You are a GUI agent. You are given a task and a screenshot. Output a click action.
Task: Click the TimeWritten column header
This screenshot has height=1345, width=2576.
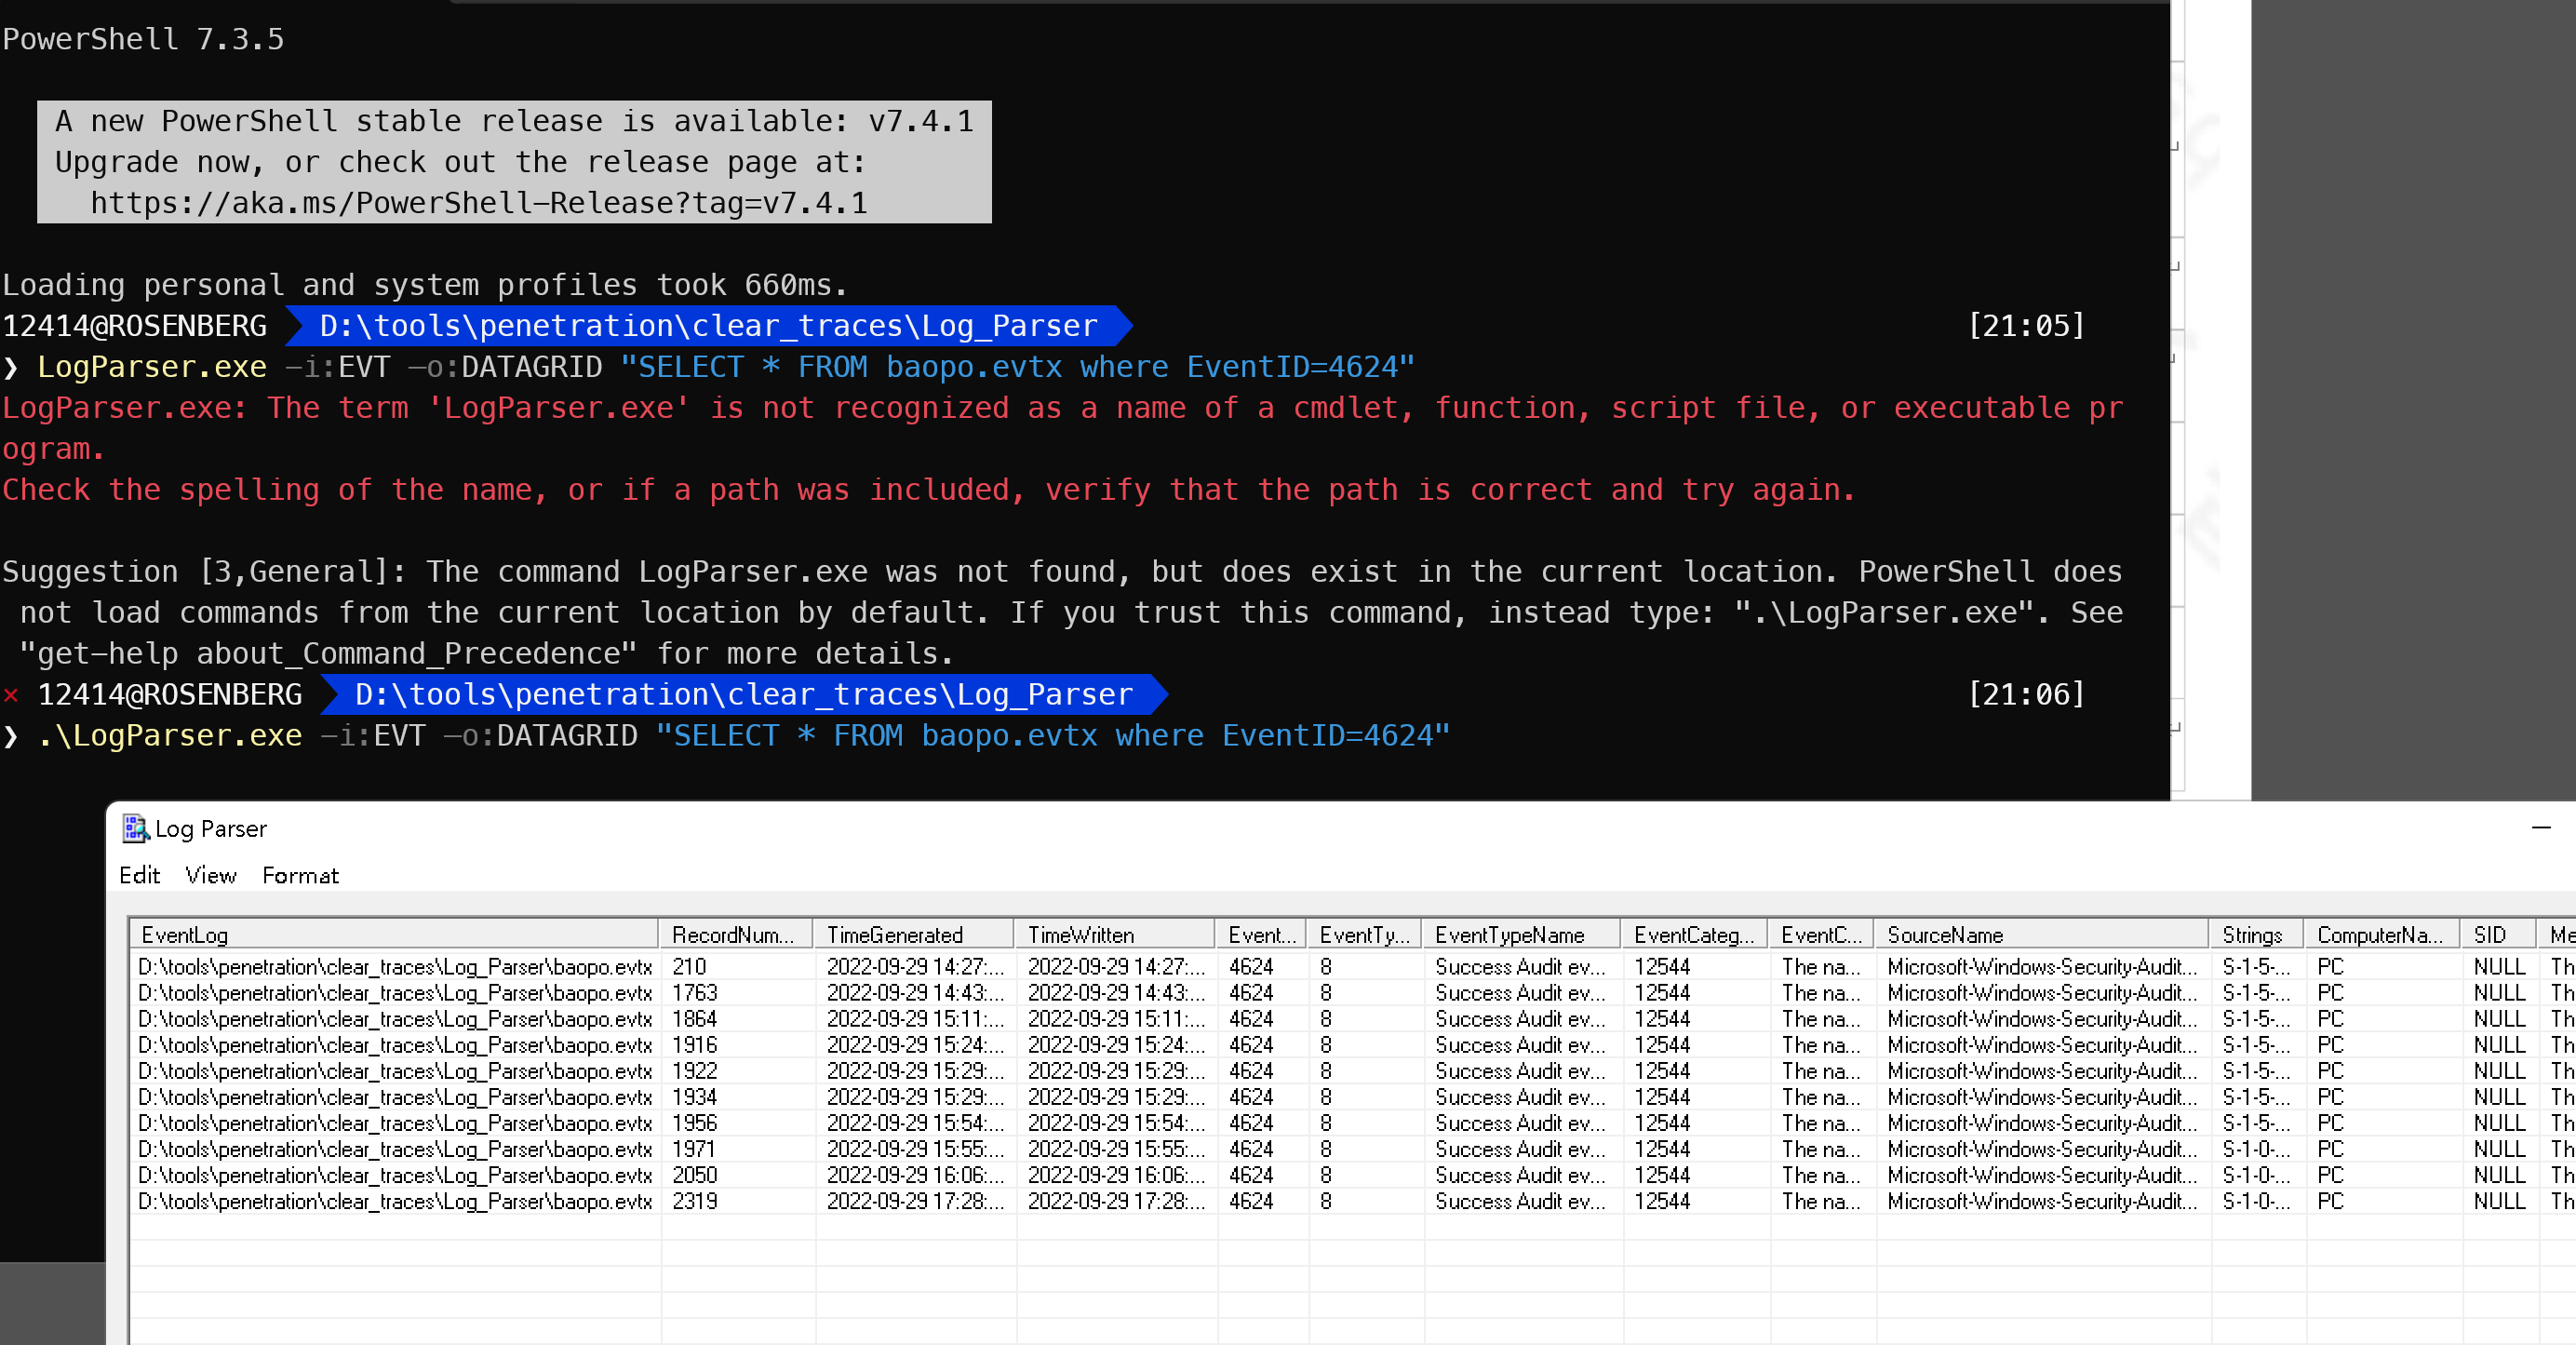click(x=1113, y=934)
